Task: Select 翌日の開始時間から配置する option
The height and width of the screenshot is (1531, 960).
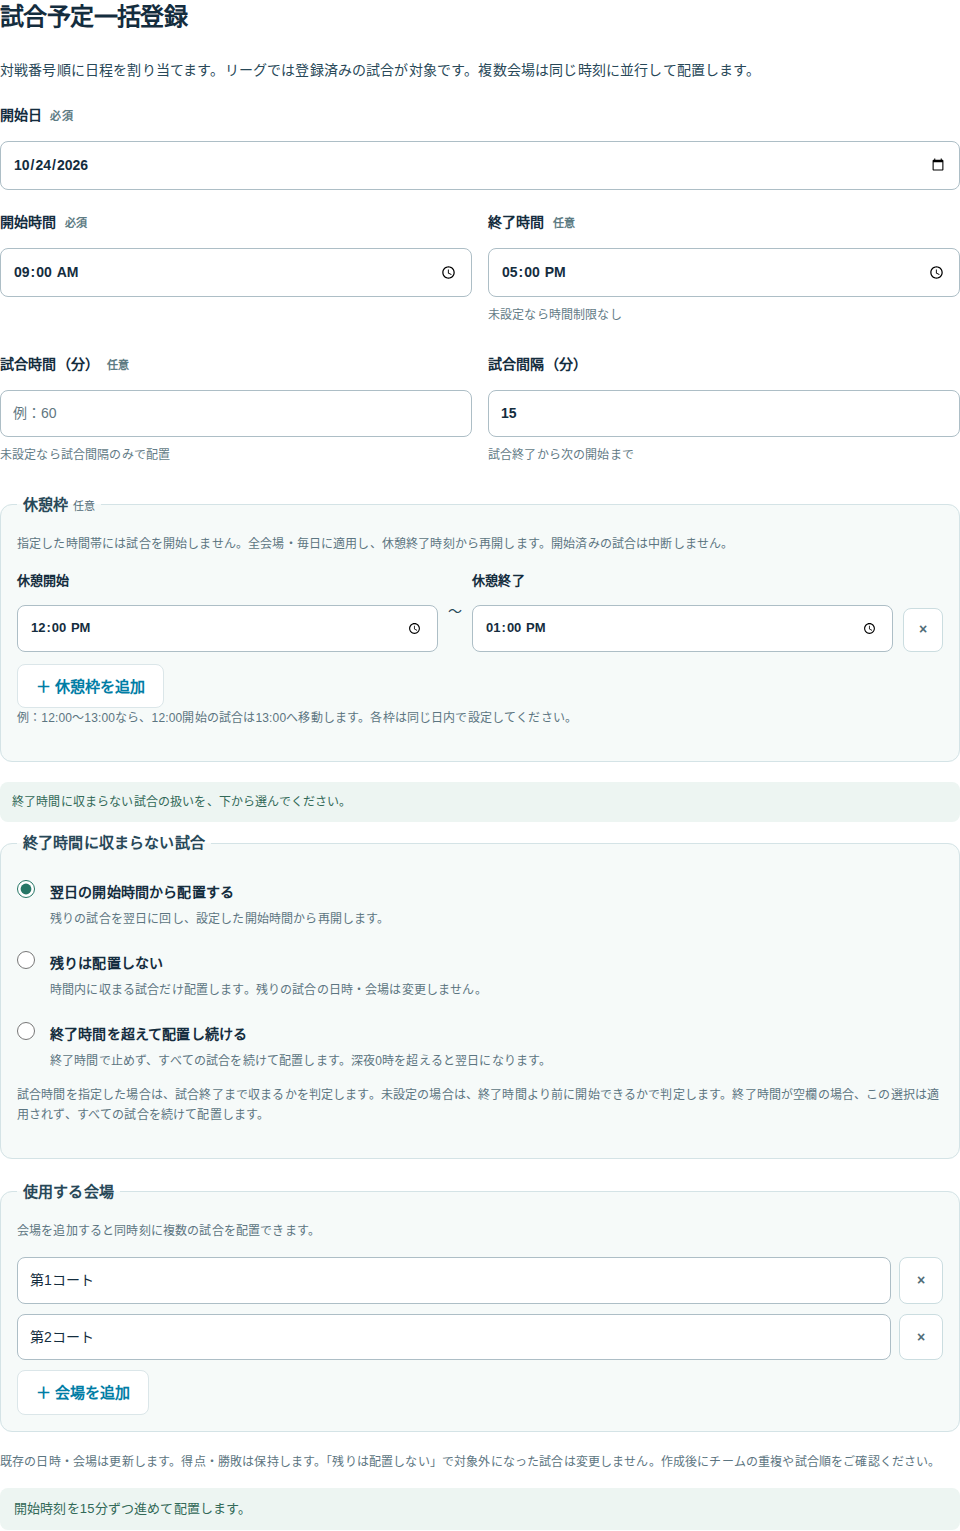Action: point(26,889)
